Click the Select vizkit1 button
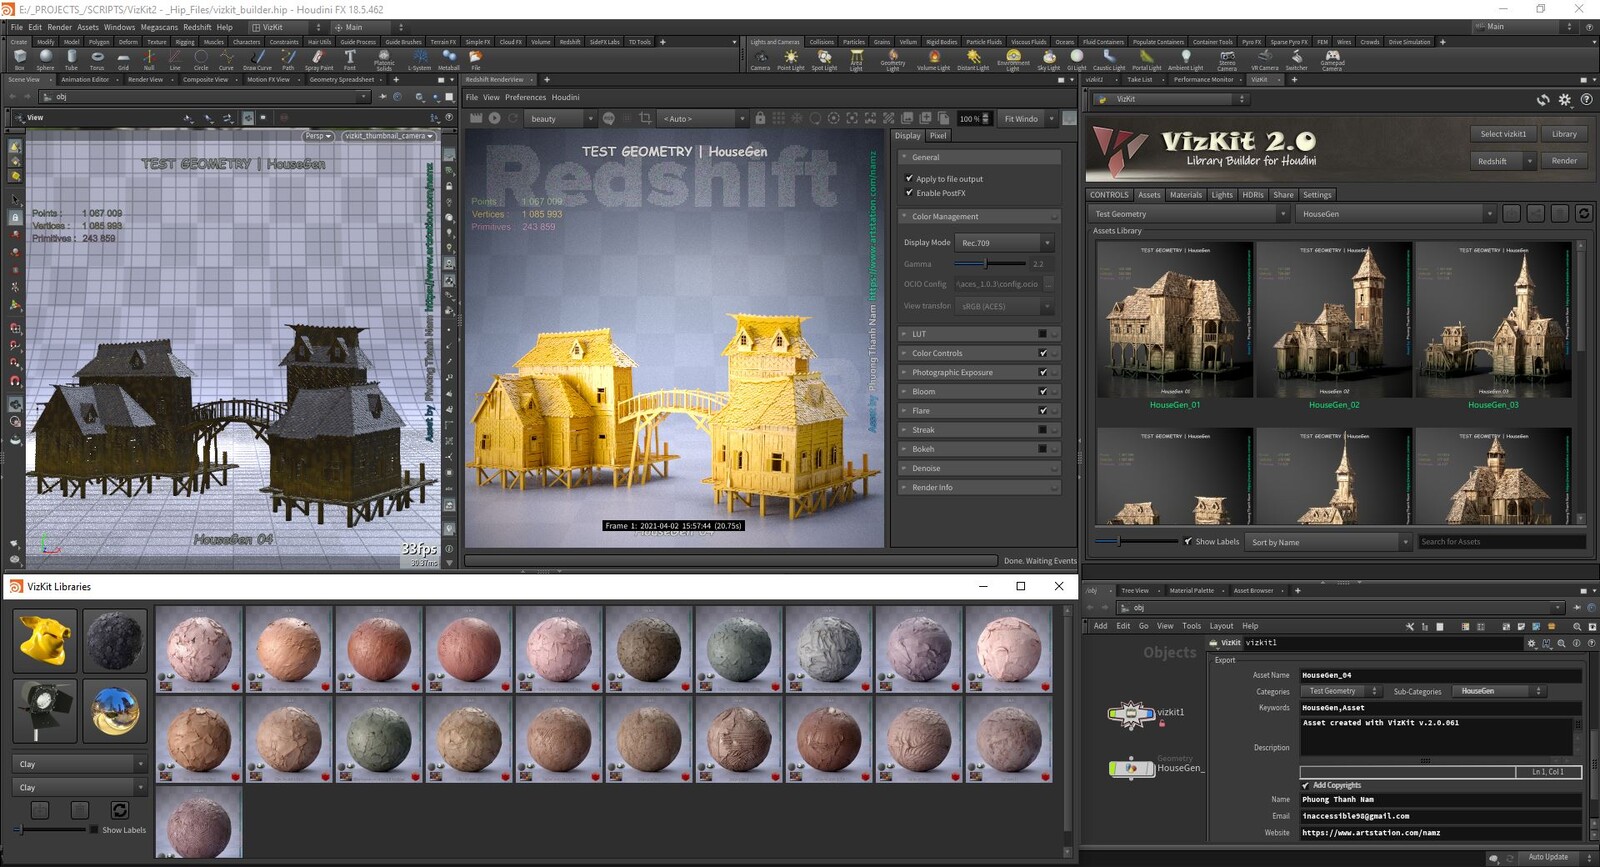This screenshot has height=867, width=1600. click(1503, 134)
